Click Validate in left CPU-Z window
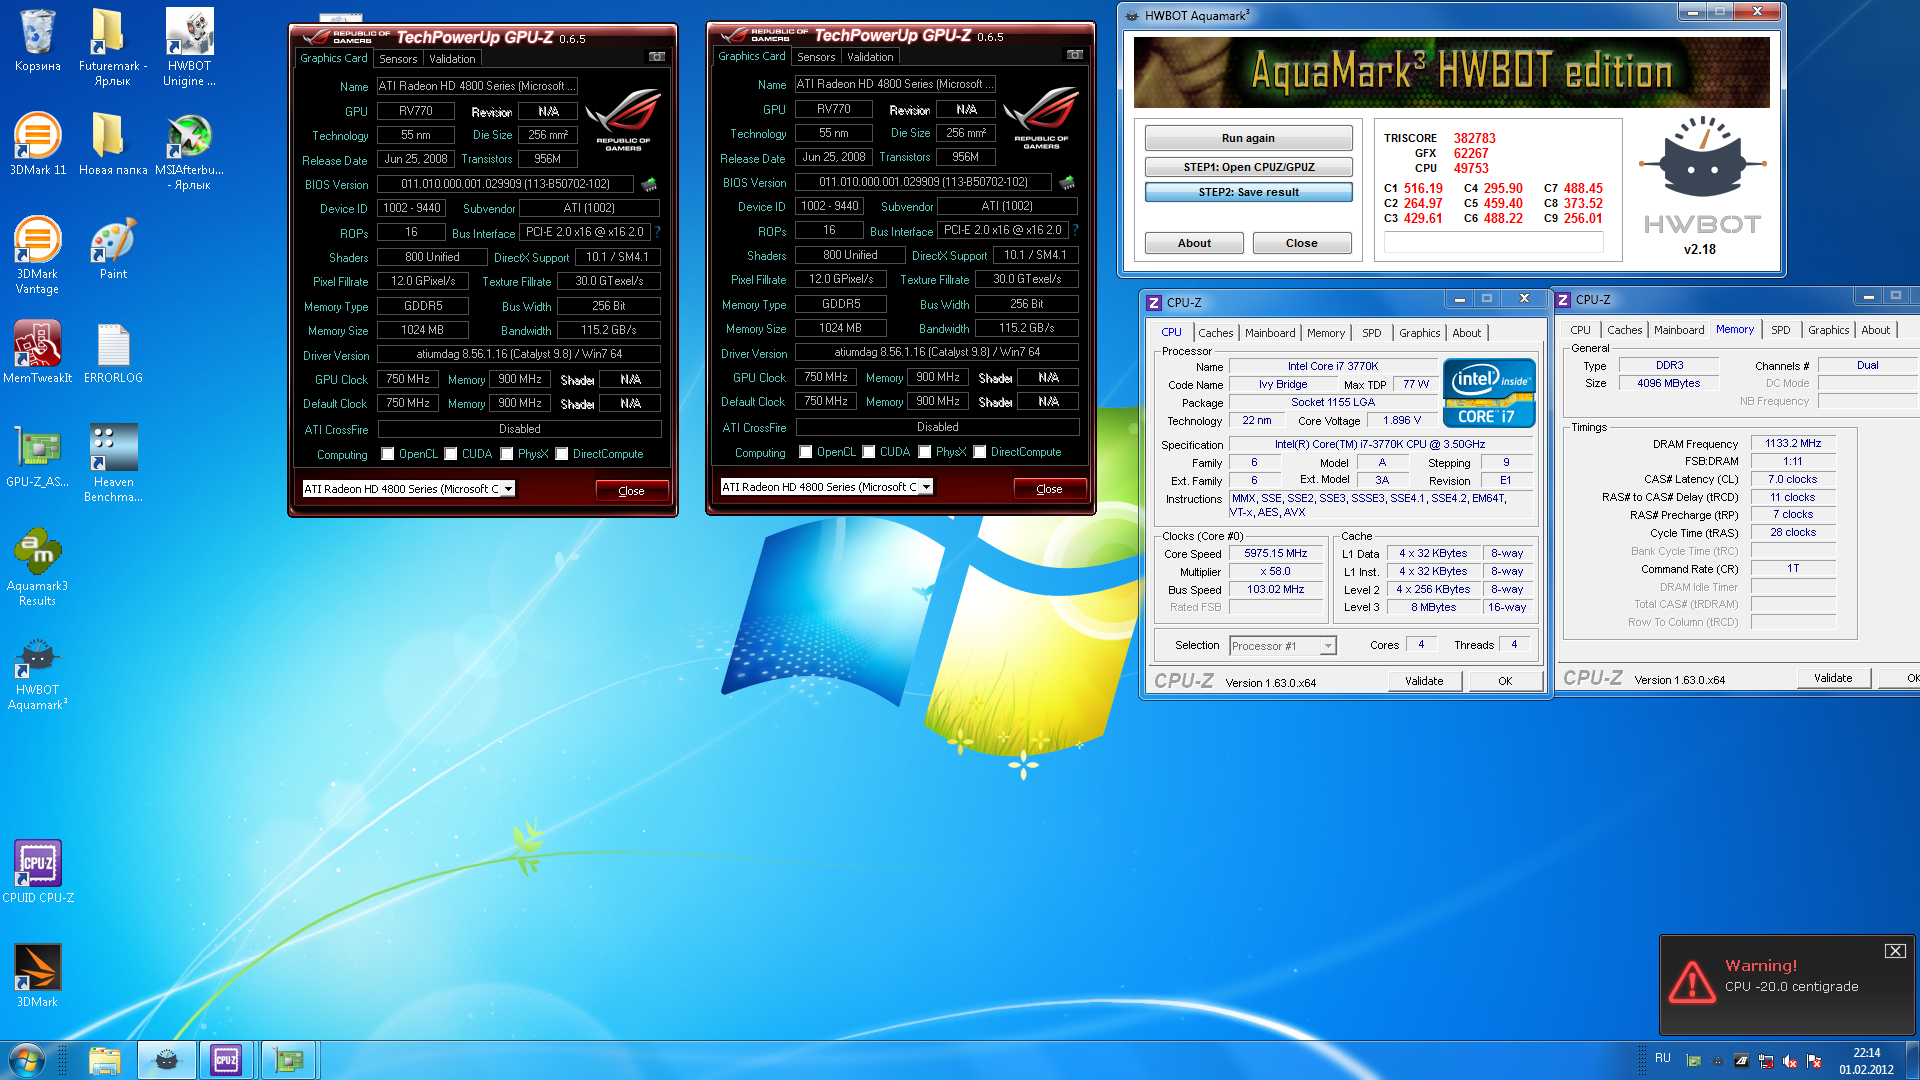Image resolution: width=1920 pixels, height=1080 pixels. (1424, 681)
